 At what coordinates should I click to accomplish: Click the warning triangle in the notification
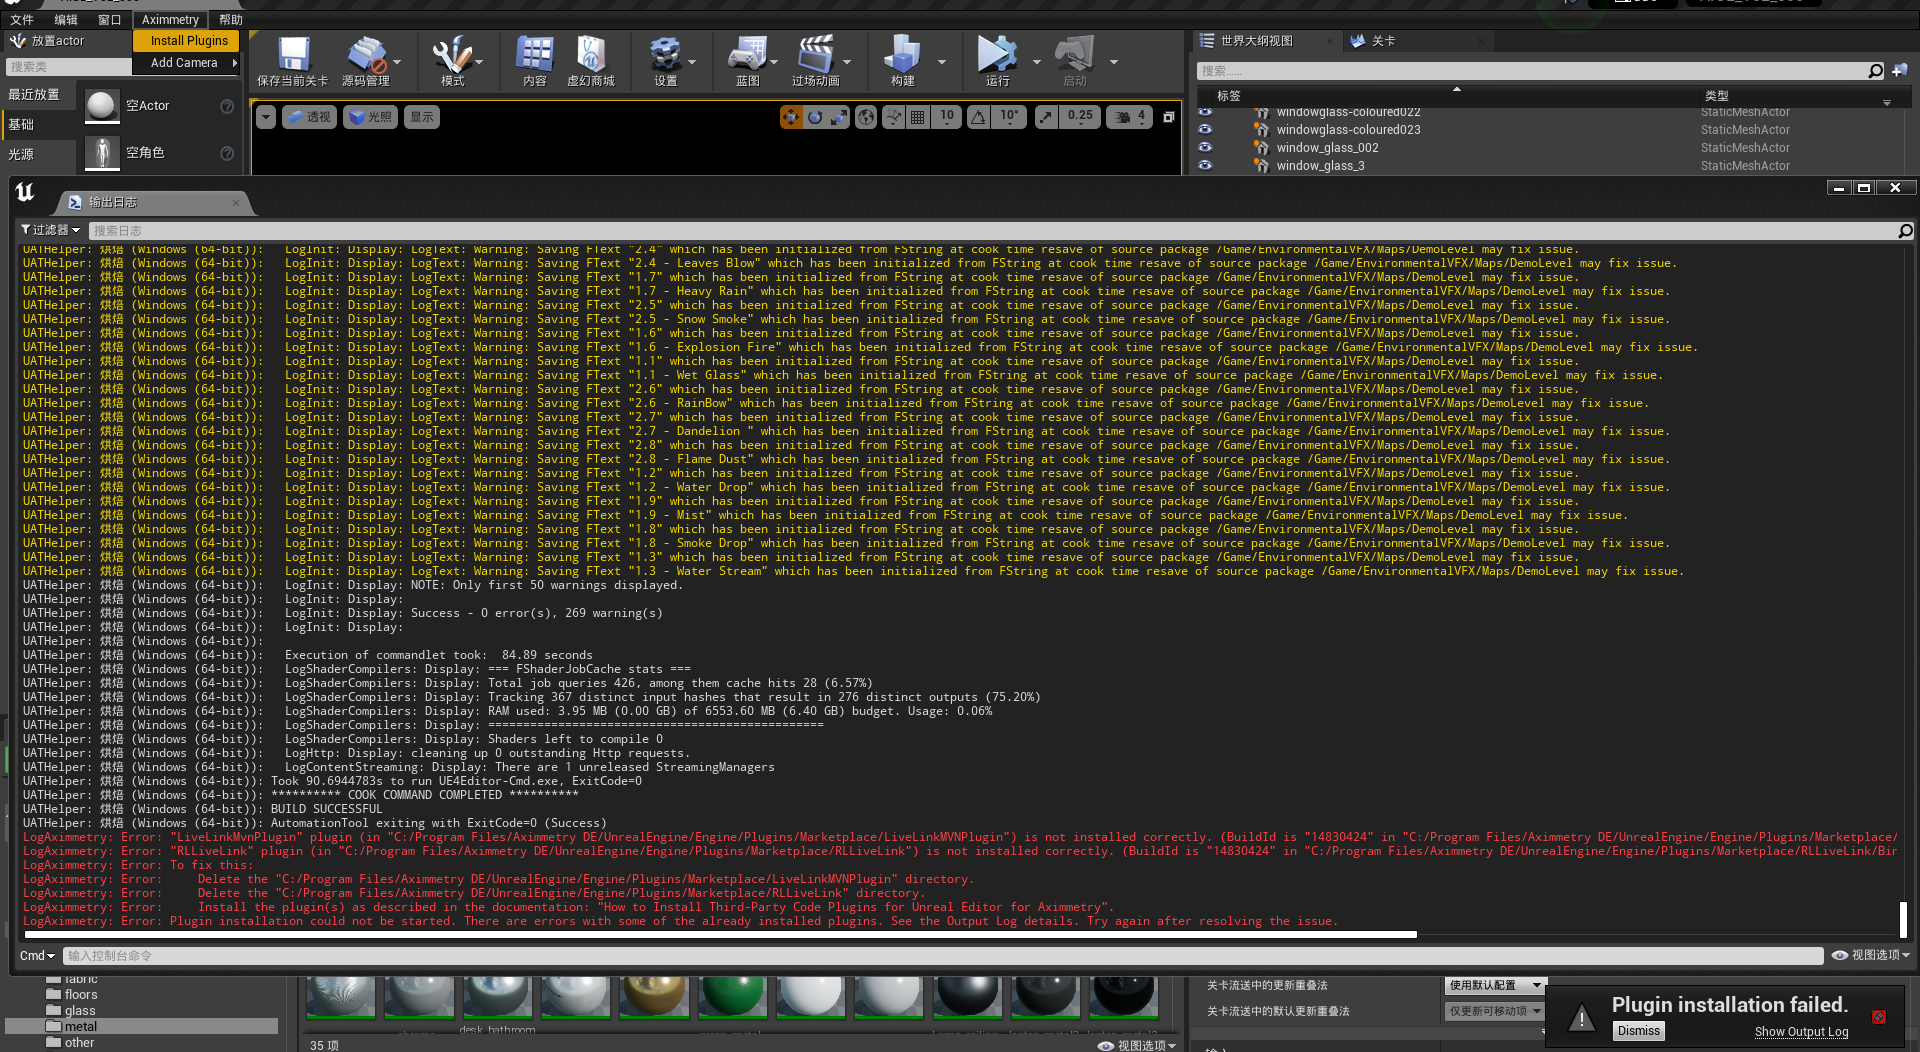tap(1582, 1019)
